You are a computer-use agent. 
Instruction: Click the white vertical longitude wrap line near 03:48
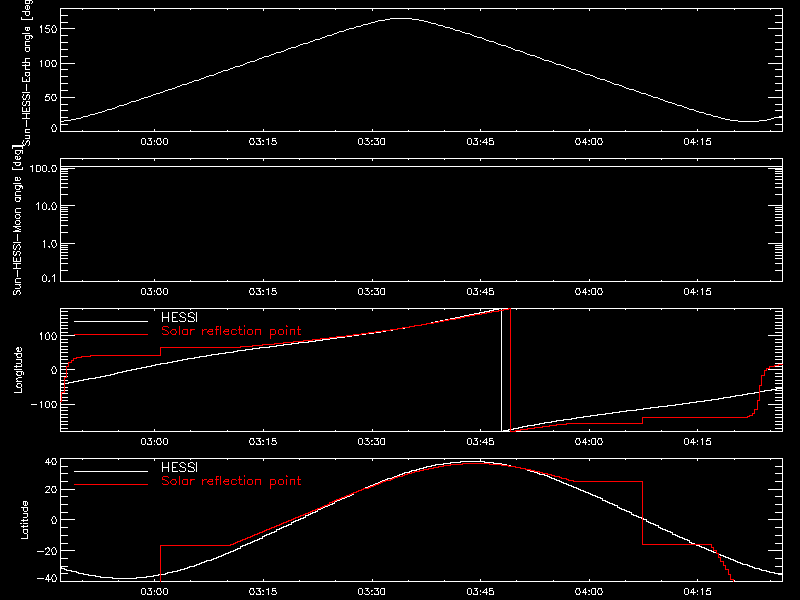point(502,370)
